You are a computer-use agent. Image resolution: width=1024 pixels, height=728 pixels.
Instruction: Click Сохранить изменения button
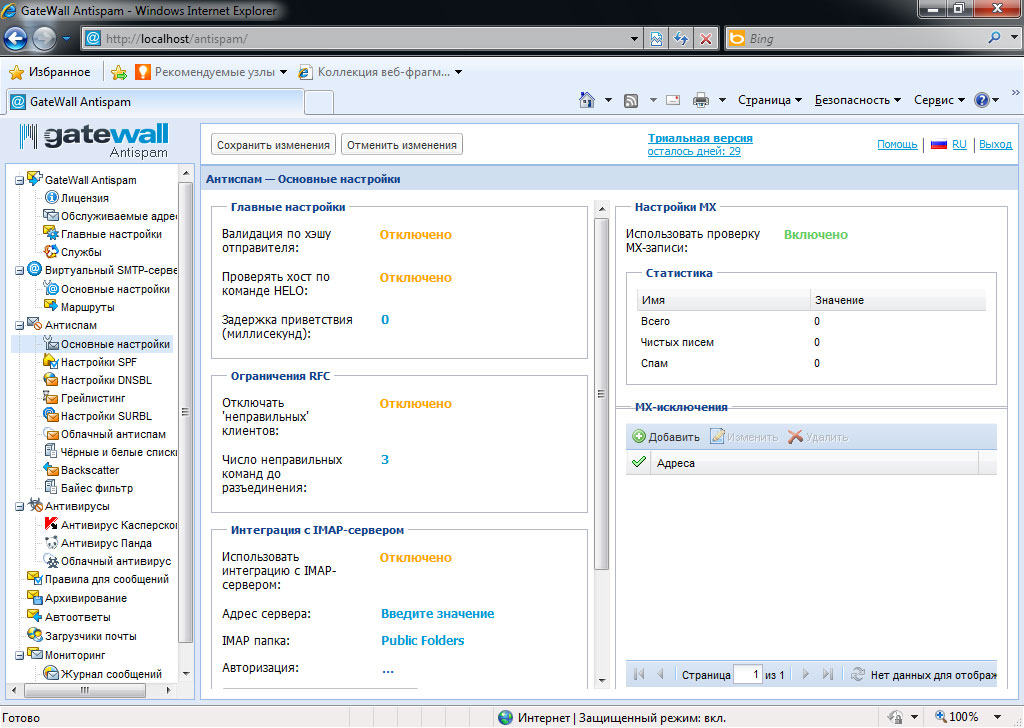[273, 144]
